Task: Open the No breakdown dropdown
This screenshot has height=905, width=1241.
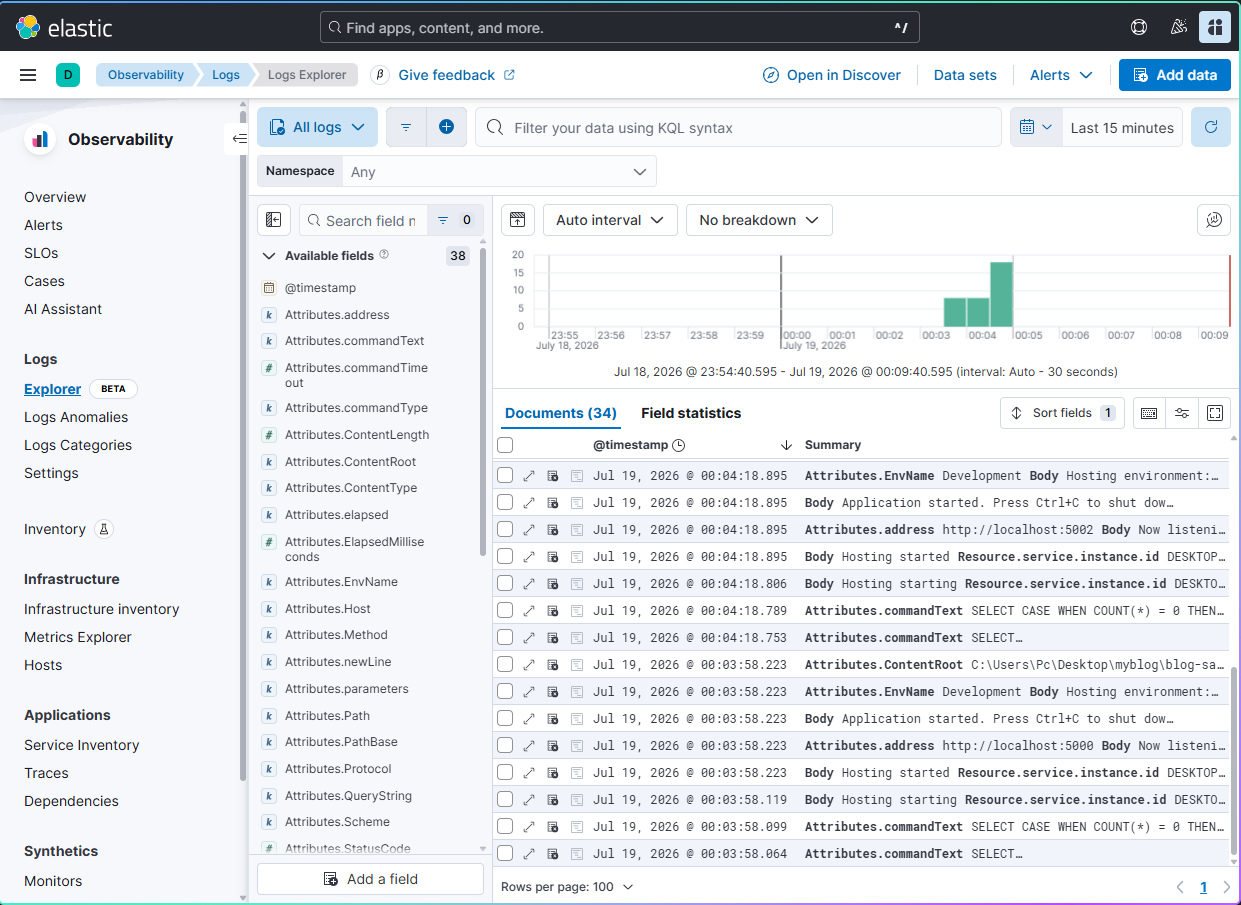Action: pos(759,220)
